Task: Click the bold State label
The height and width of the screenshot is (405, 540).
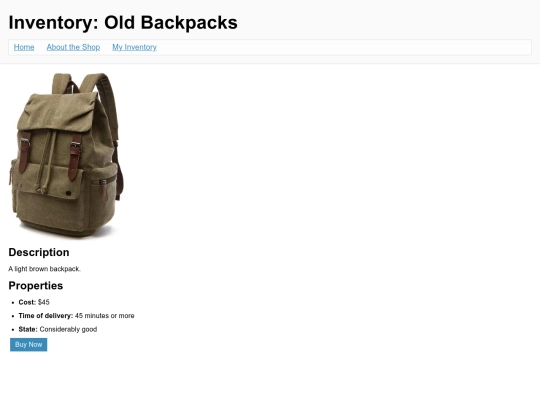Action: [28, 329]
